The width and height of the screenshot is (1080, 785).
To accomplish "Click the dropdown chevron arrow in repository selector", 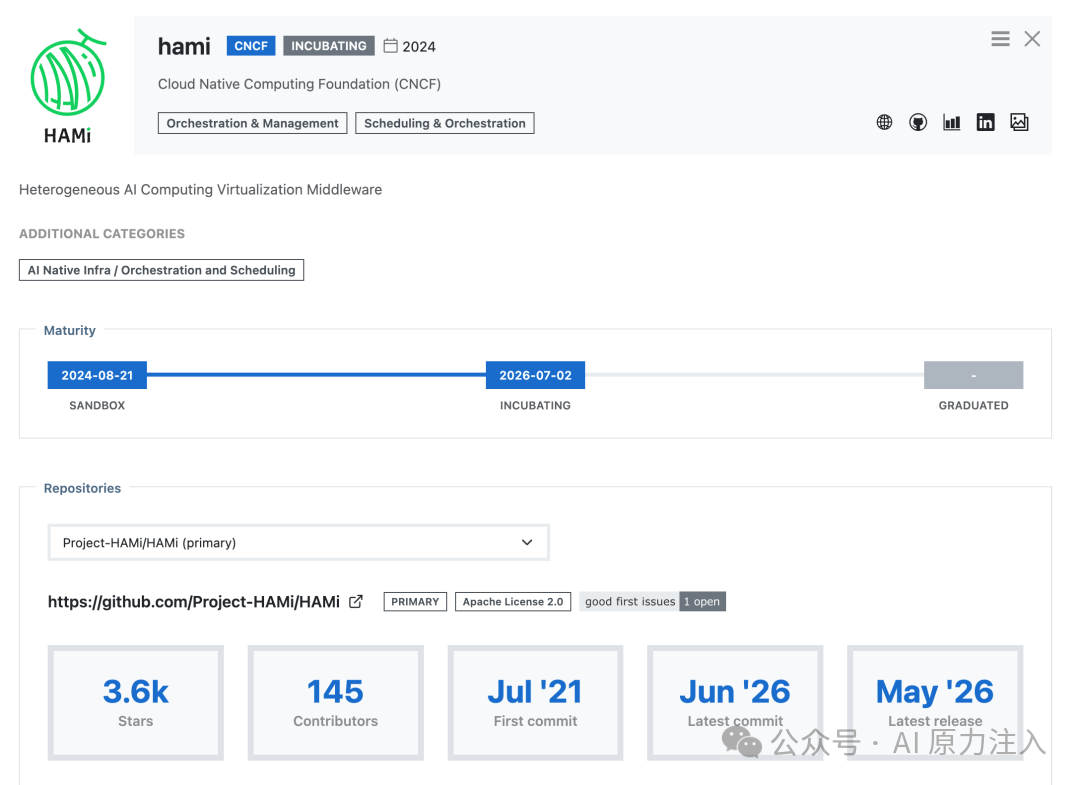I will pyautogui.click(x=527, y=543).
